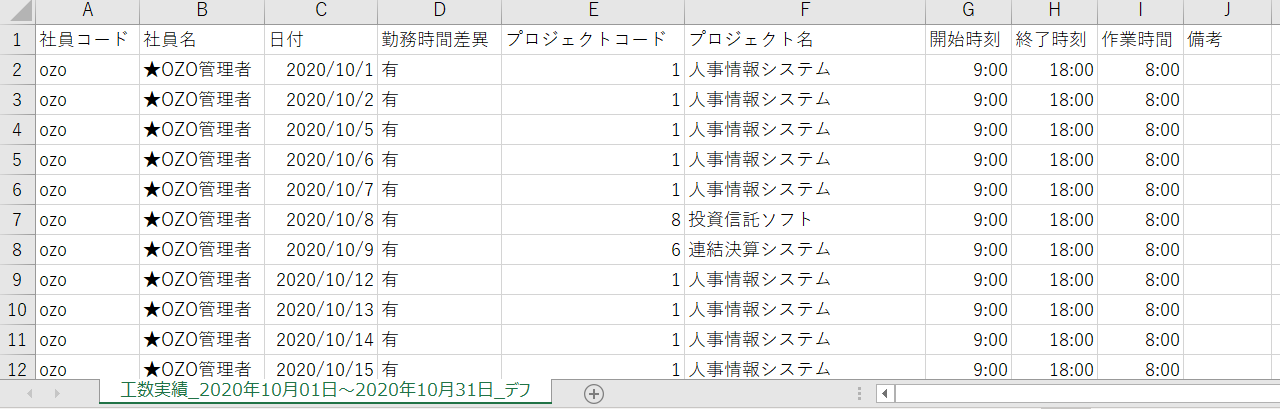This screenshot has height=409, width=1280.
Task: Open the 工数実績_2020年10月01日 sheet tab
Action: pyautogui.click(x=325, y=391)
